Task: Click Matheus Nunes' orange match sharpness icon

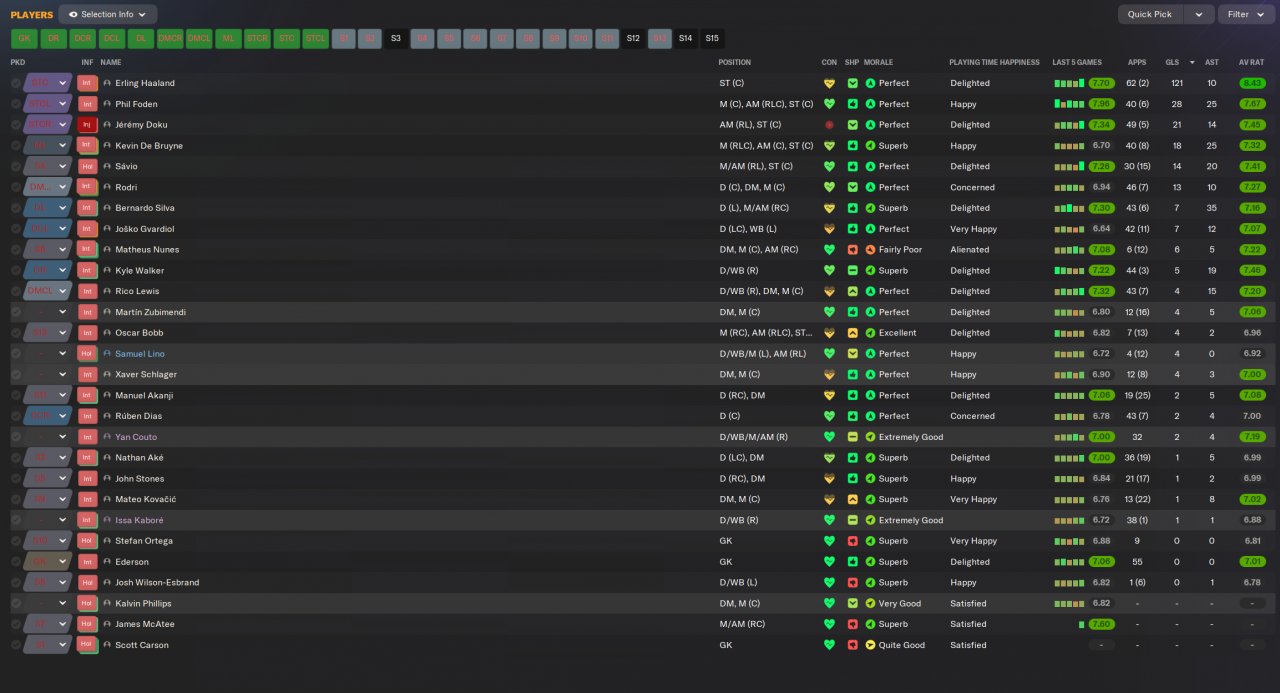Action: pos(852,250)
